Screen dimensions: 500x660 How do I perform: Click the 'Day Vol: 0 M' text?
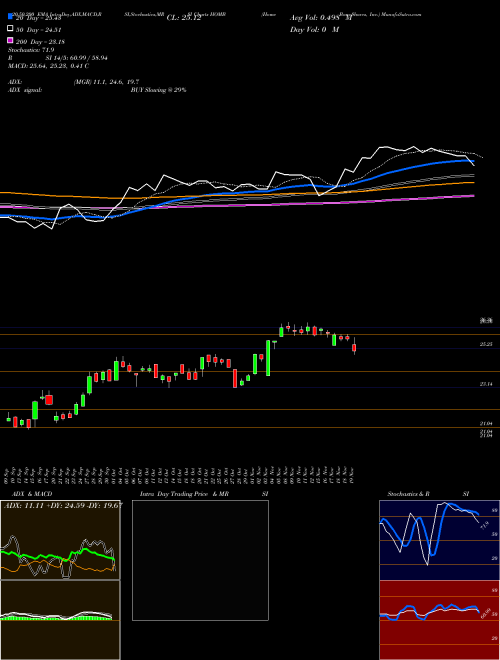[x=314, y=29]
